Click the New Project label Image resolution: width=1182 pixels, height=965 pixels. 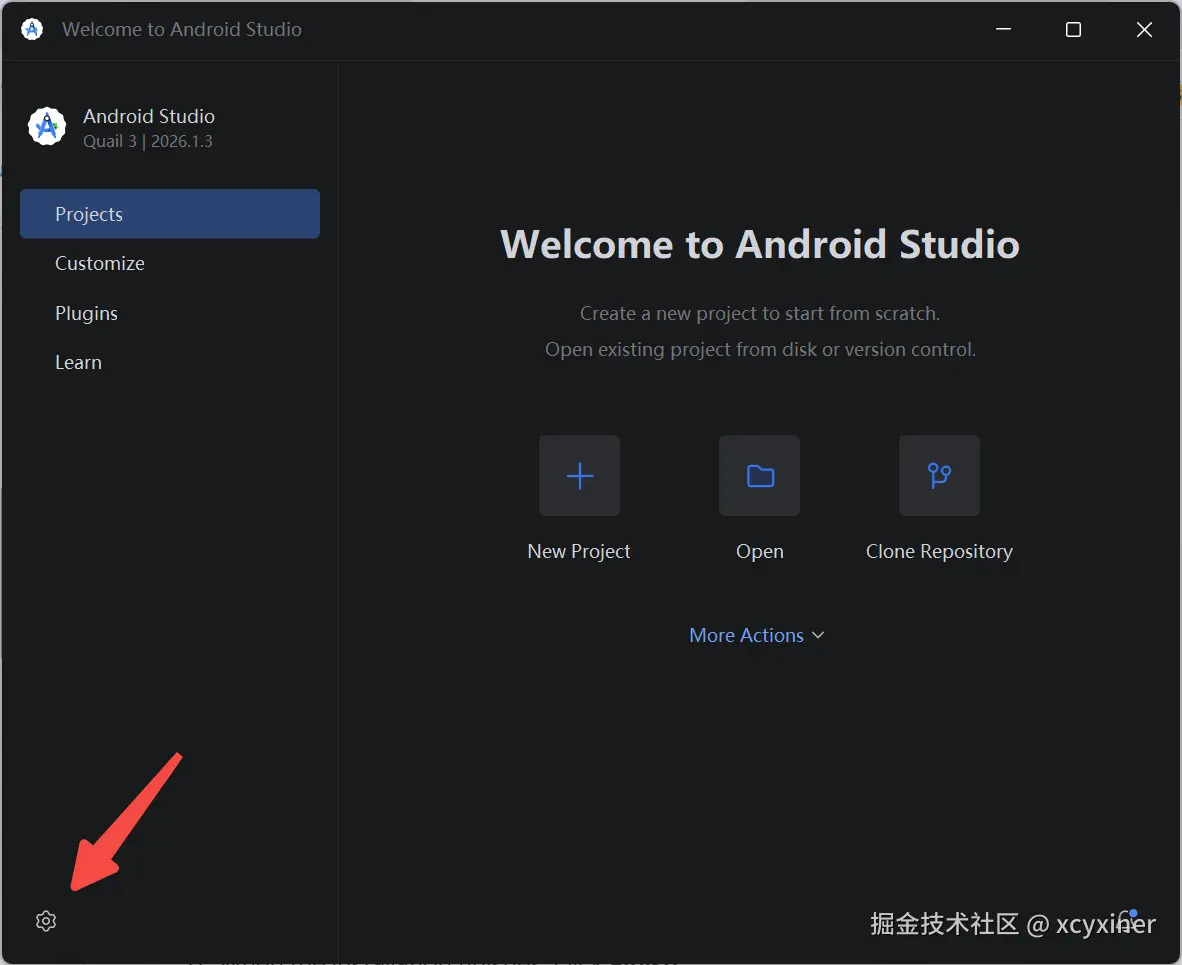579,551
